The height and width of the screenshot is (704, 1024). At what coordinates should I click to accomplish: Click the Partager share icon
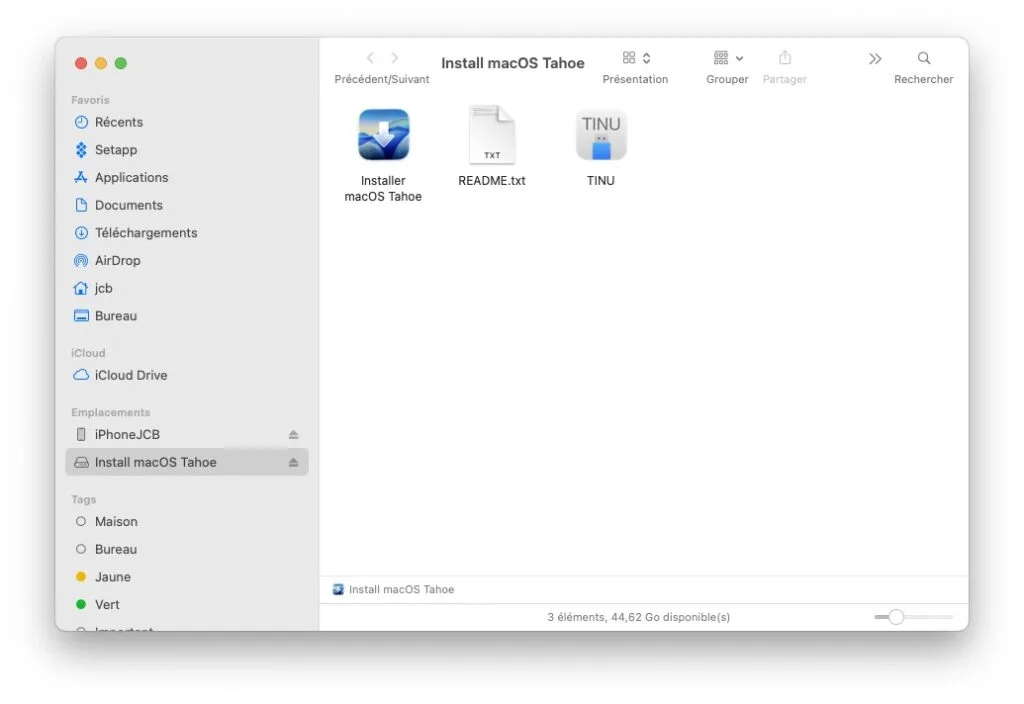pos(785,58)
